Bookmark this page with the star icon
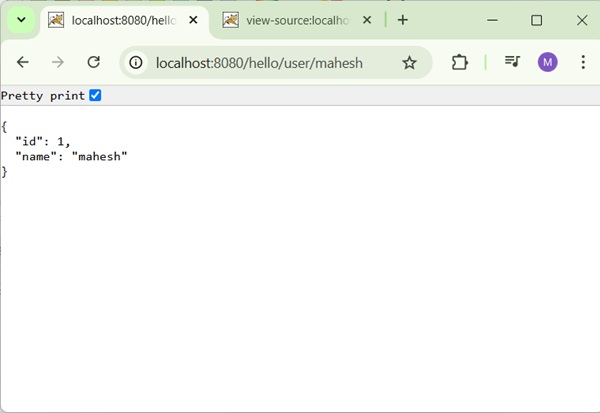 pyautogui.click(x=409, y=62)
